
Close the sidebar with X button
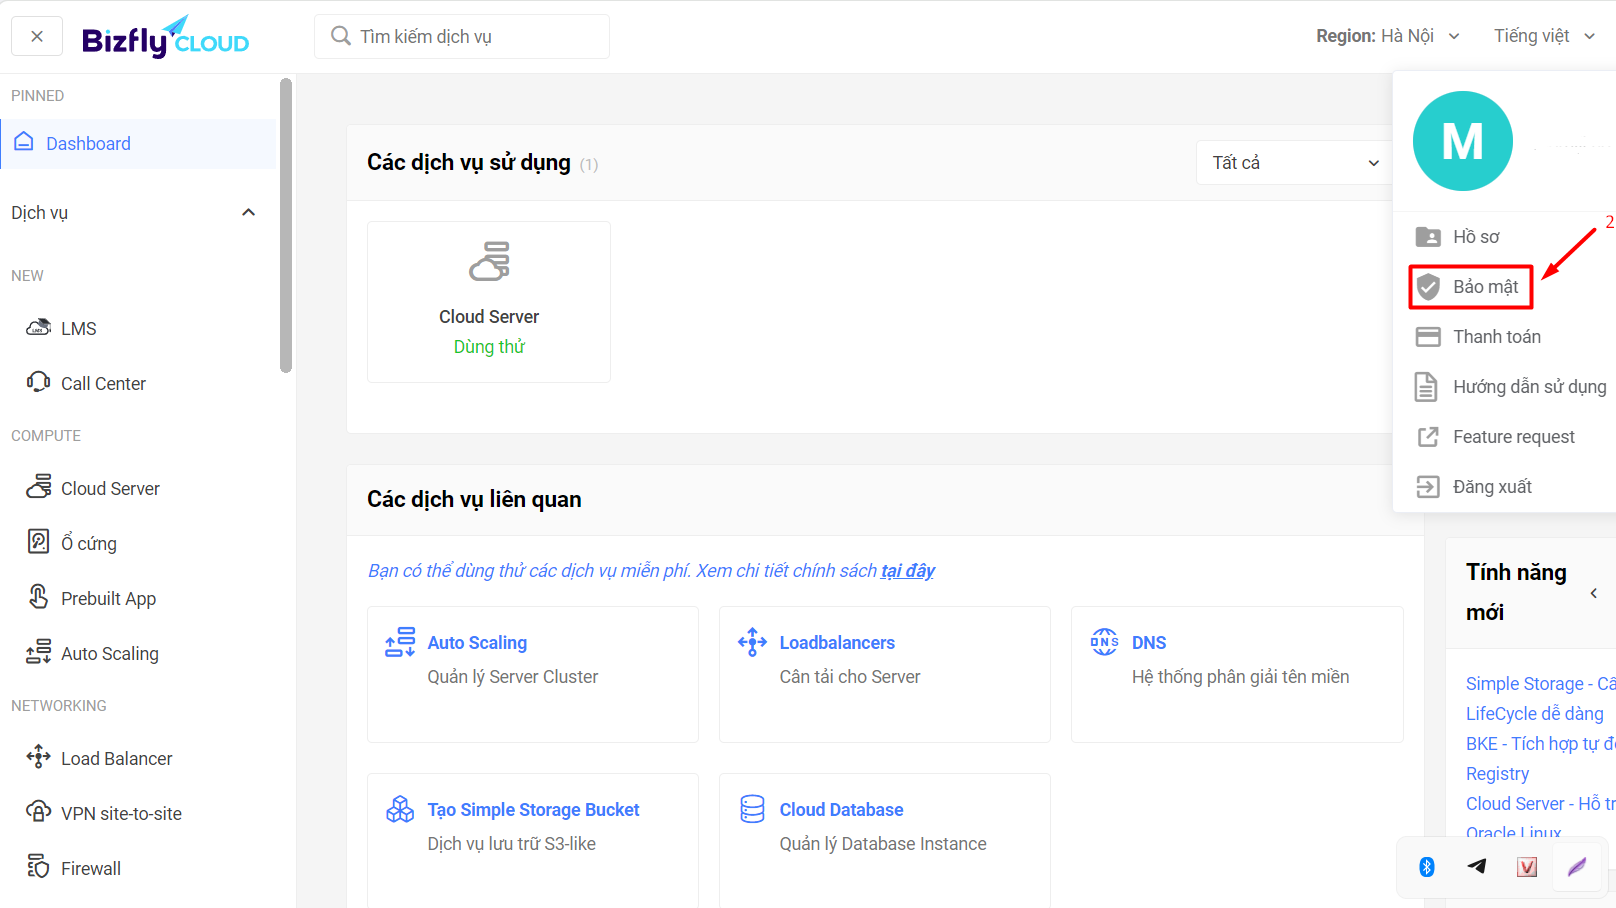(x=37, y=36)
